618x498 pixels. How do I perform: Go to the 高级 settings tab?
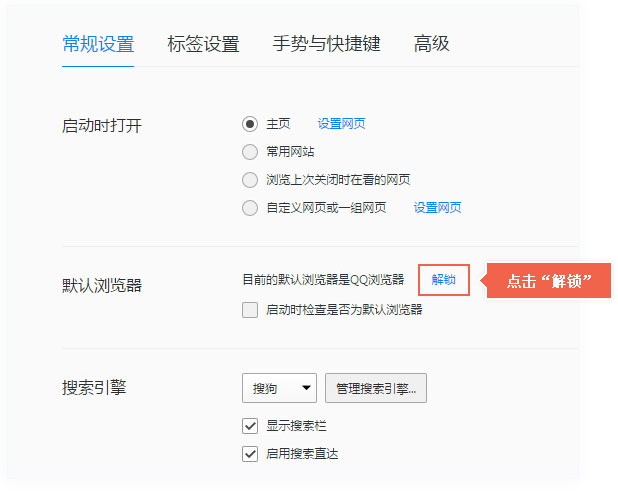432,44
